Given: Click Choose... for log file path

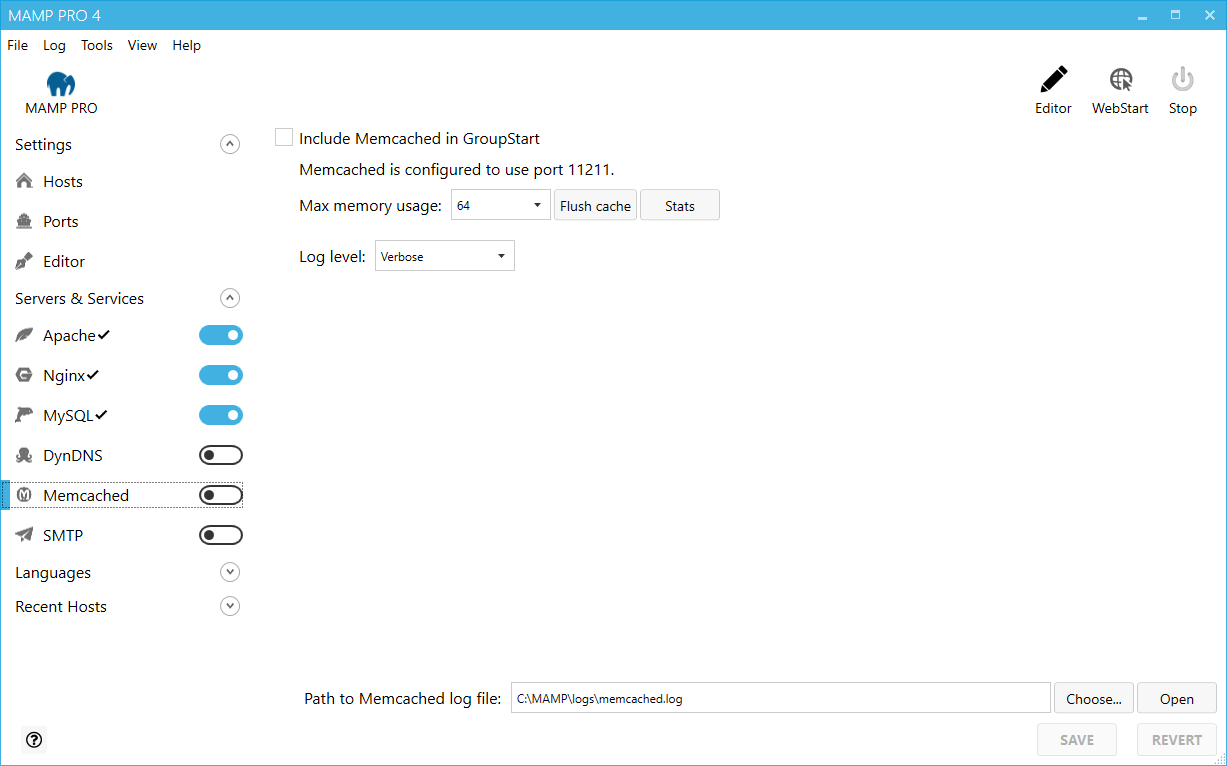Looking at the screenshot, I should tap(1094, 698).
